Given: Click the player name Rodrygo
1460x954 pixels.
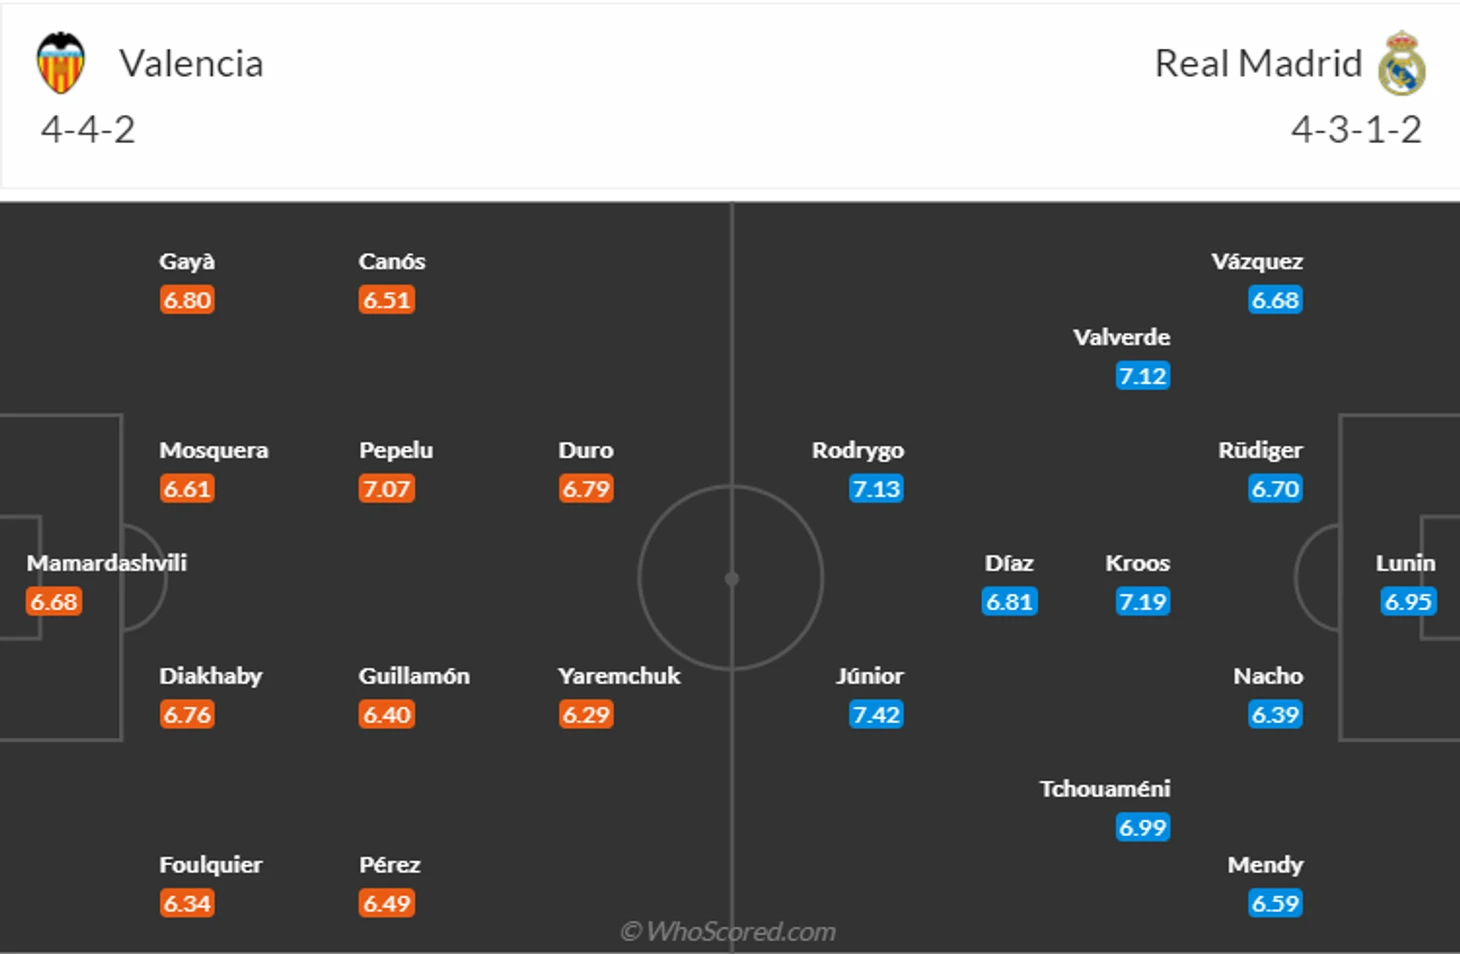Looking at the screenshot, I should pos(857,450).
